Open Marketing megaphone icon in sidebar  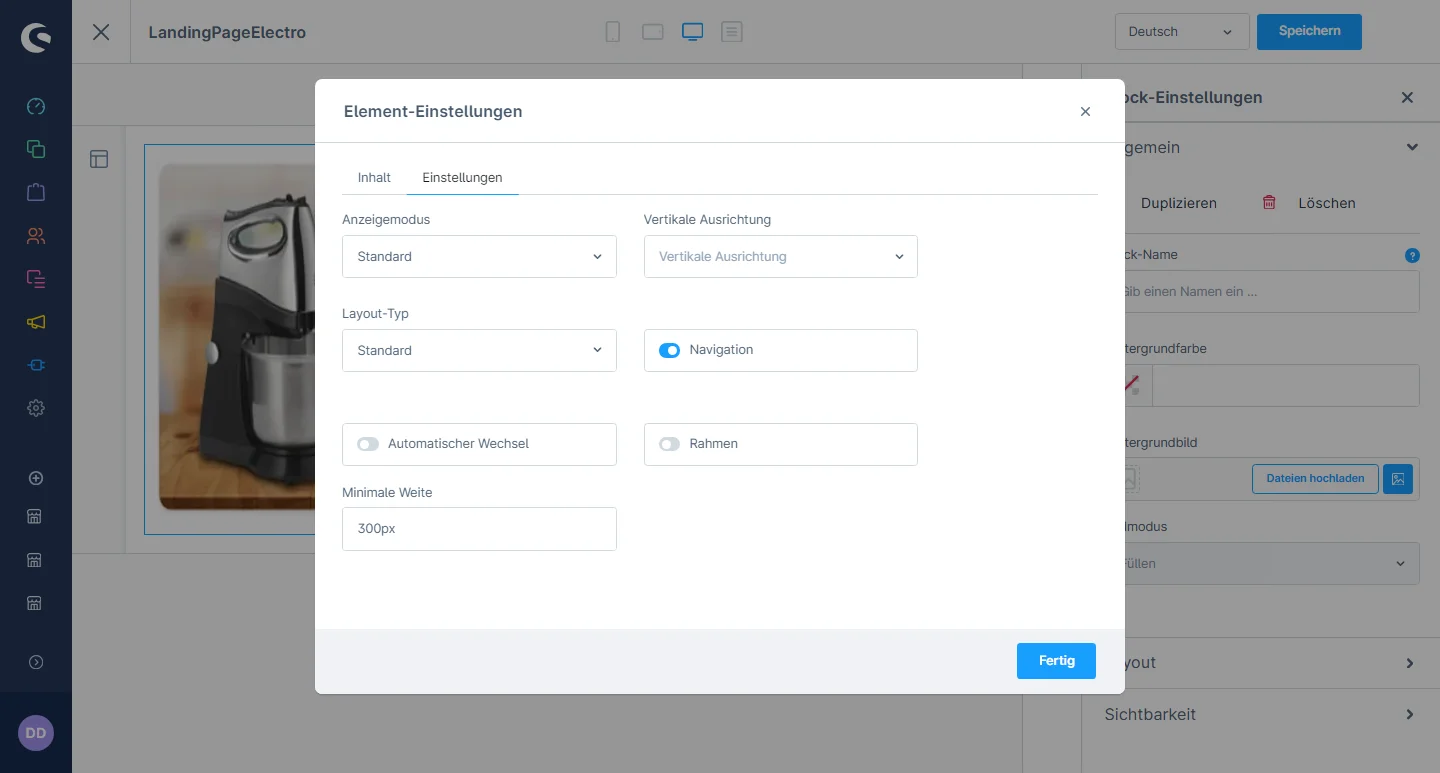click(36, 322)
